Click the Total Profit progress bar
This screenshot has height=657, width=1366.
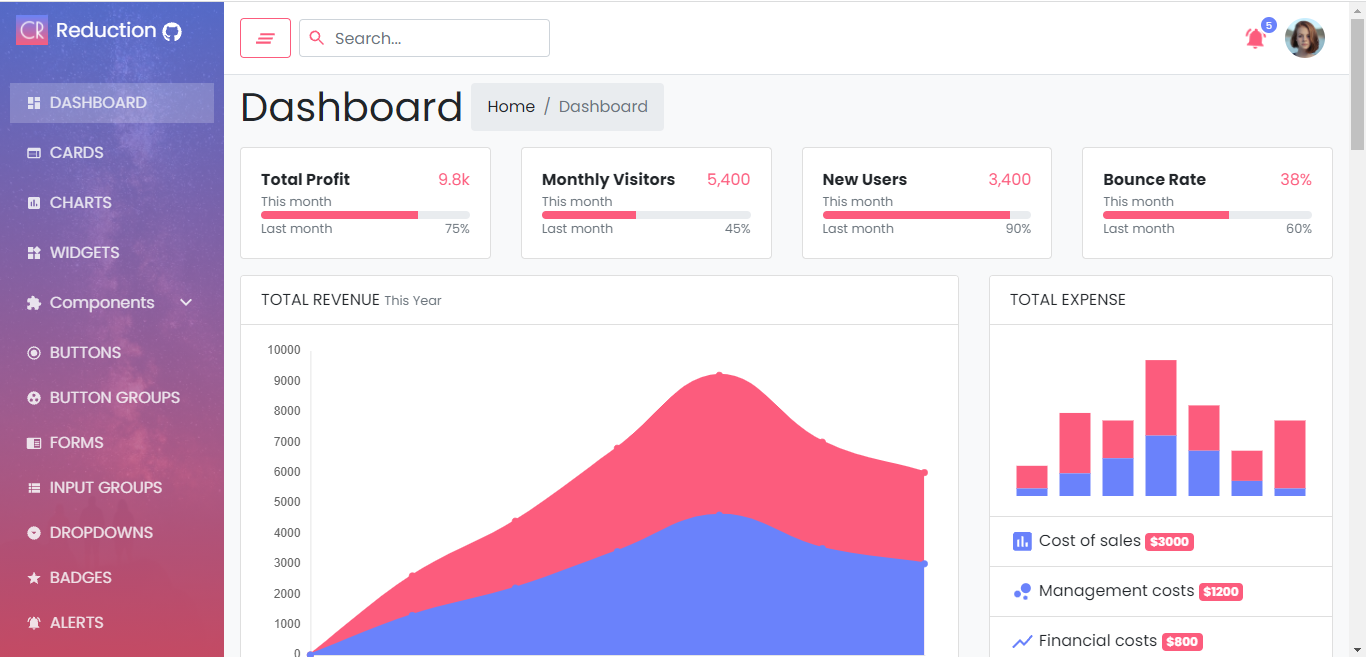point(365,215)
